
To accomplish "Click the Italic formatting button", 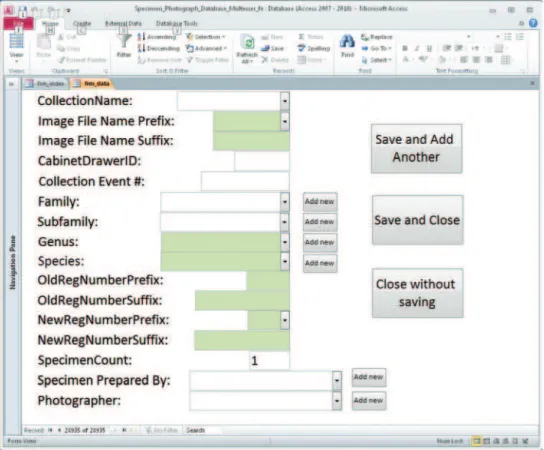I will click(x=417, y=49).
